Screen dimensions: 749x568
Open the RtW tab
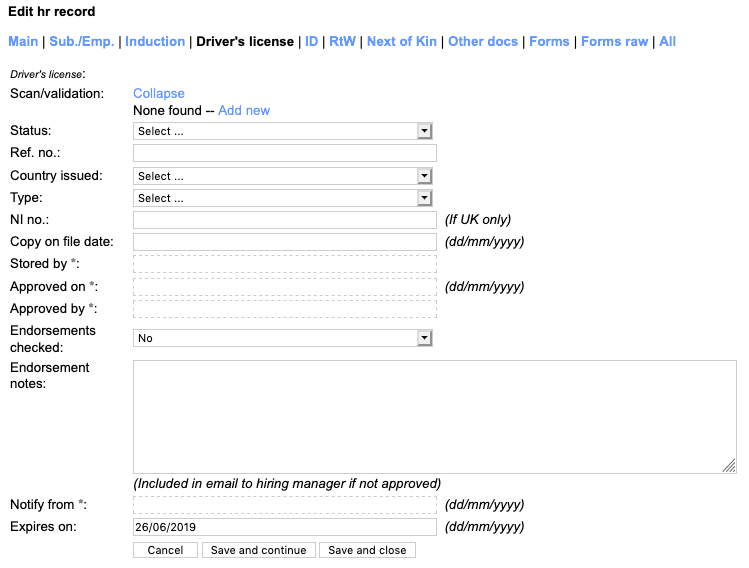point(342,41)
